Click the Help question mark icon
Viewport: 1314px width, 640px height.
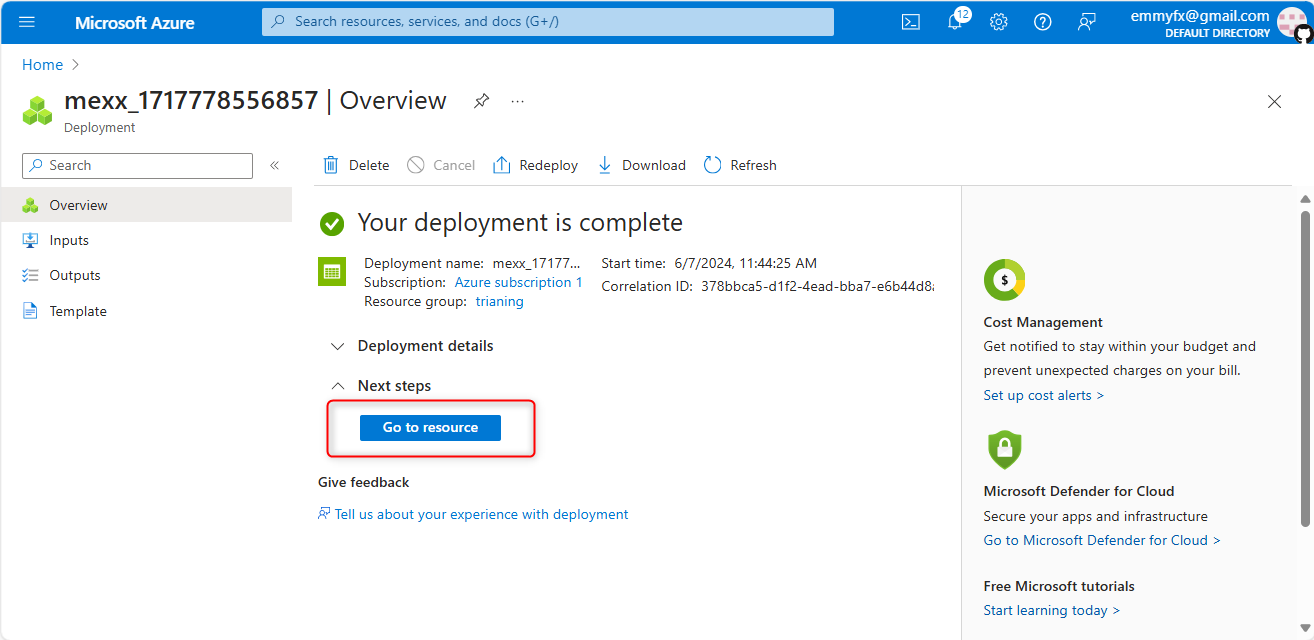pyautogui.click(x=1042, y=22)
